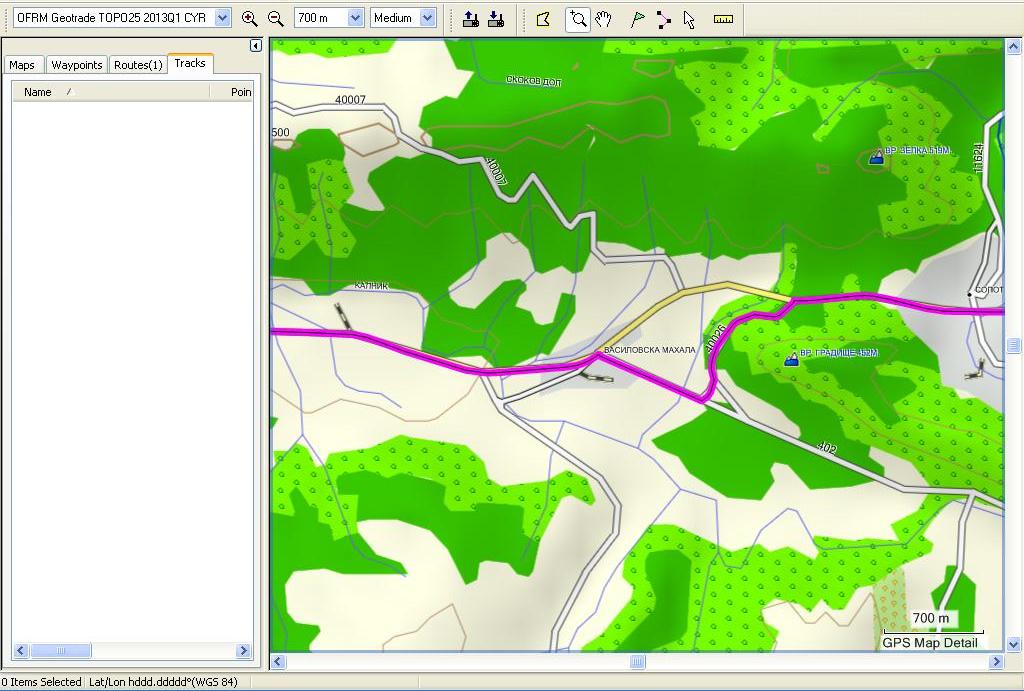This screenshot has height=691, width=1024.
Task: Click the map vertical scrollbar thumb
Action: coord(1014,346)
